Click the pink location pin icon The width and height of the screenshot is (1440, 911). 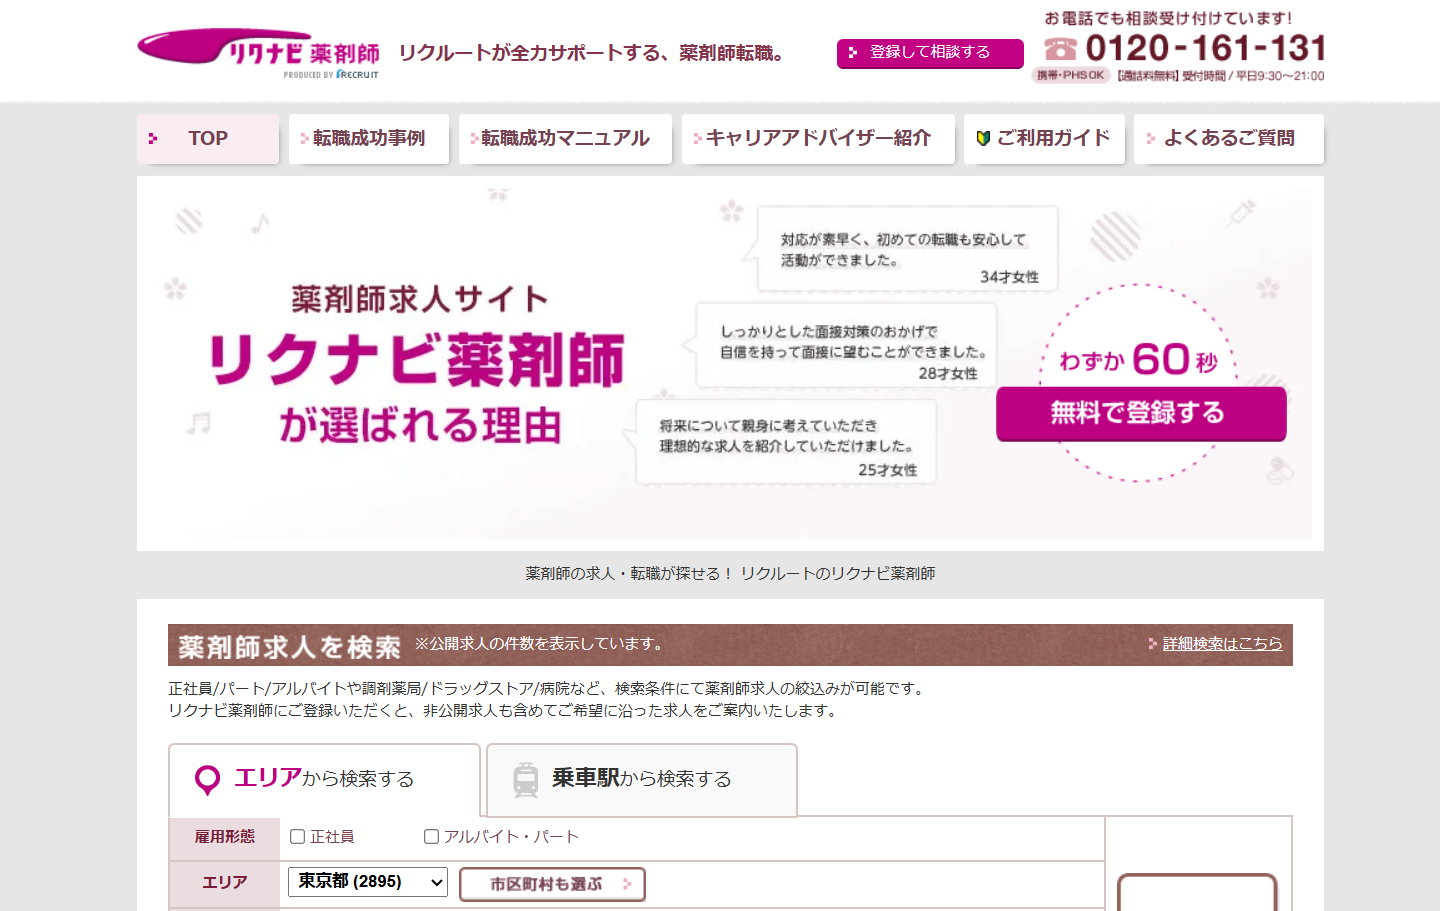[x=207, y=780]
